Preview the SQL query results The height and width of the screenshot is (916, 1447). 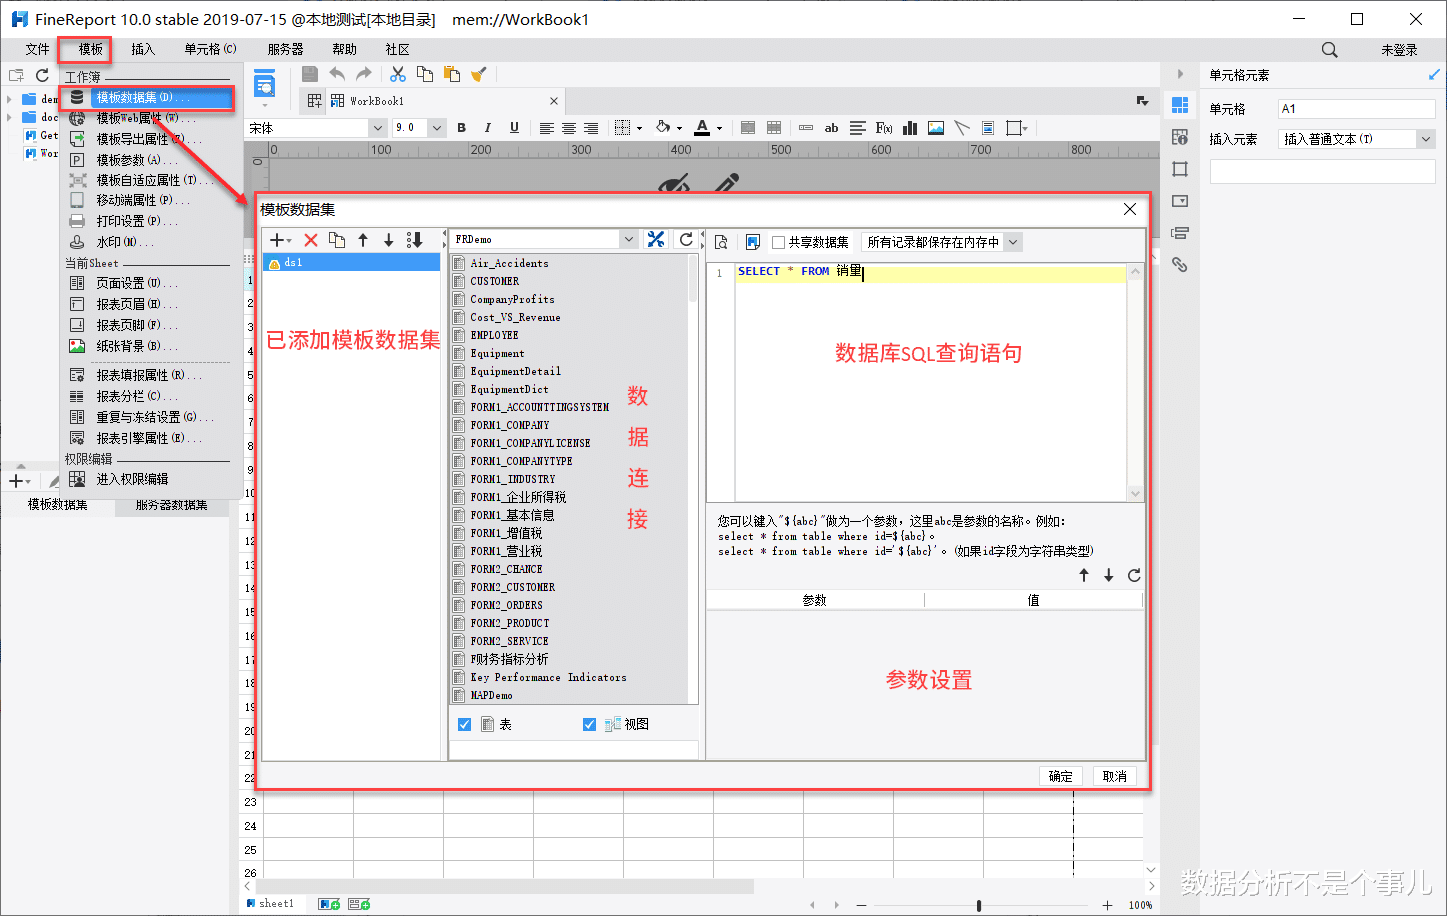(x=721, y=241)
